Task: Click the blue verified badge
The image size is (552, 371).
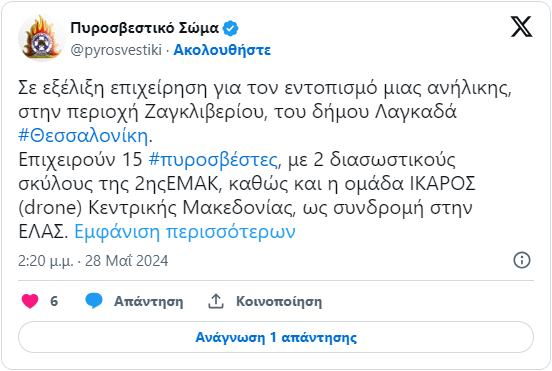Action: [231, 28]
